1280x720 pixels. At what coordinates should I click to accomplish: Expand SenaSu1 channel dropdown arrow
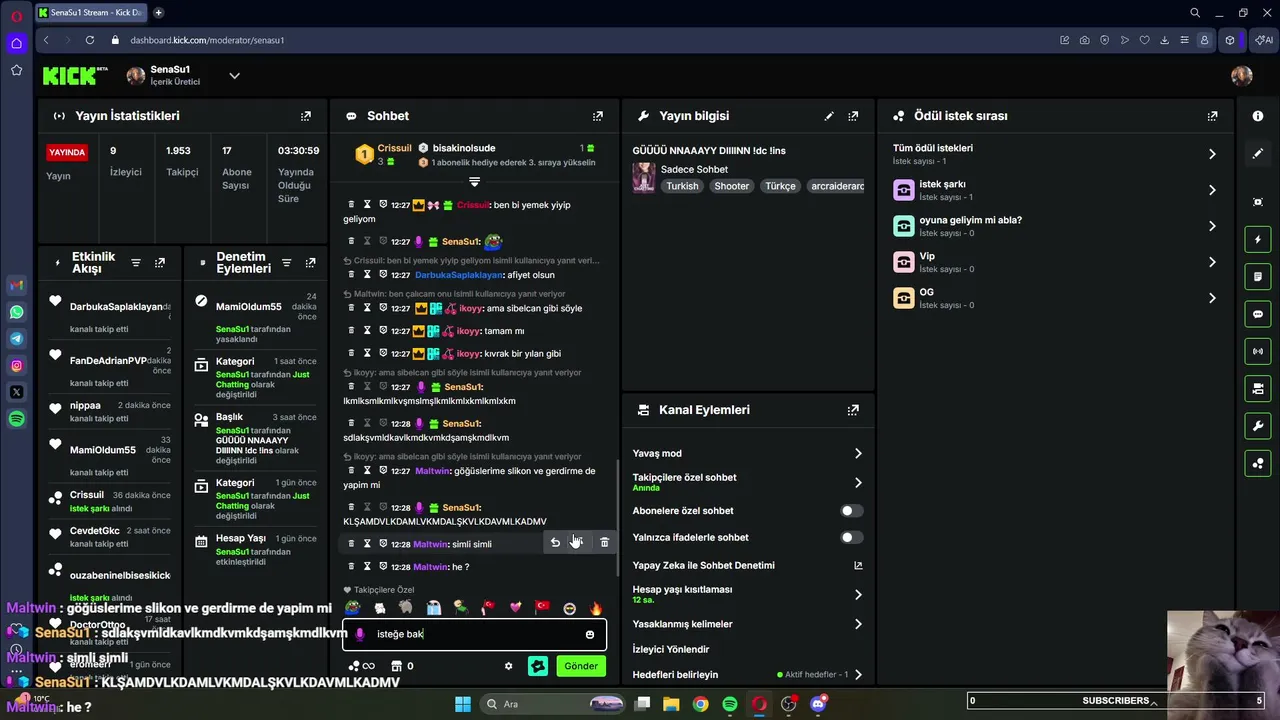234,76
